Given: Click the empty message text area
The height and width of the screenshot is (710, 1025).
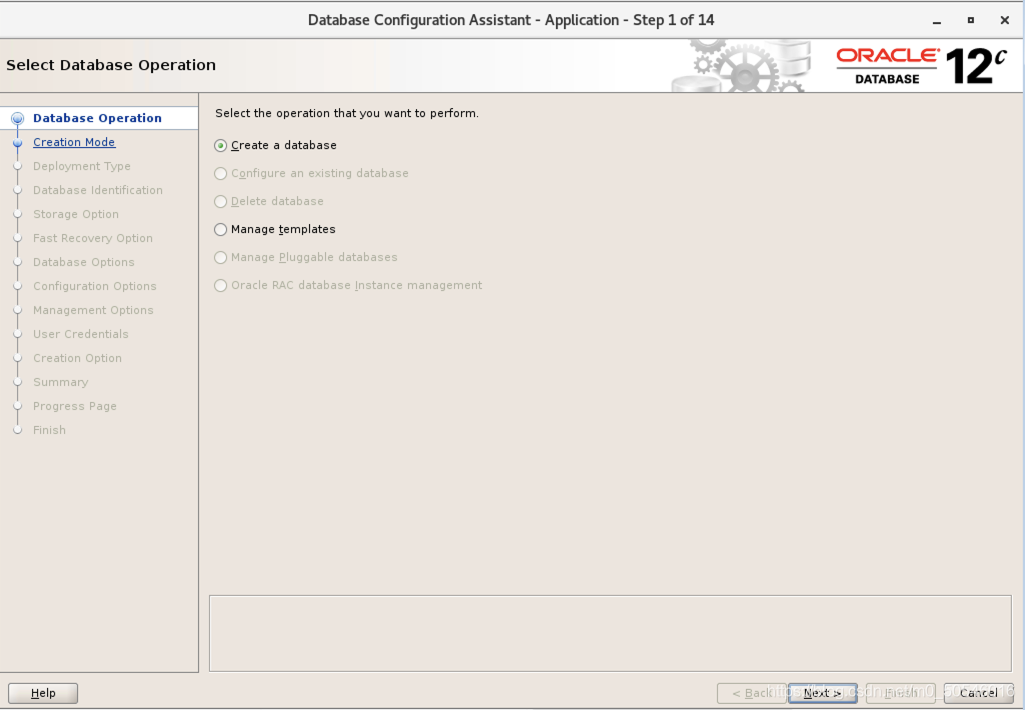Looking at the screenshot, I should tap(610, 633).
